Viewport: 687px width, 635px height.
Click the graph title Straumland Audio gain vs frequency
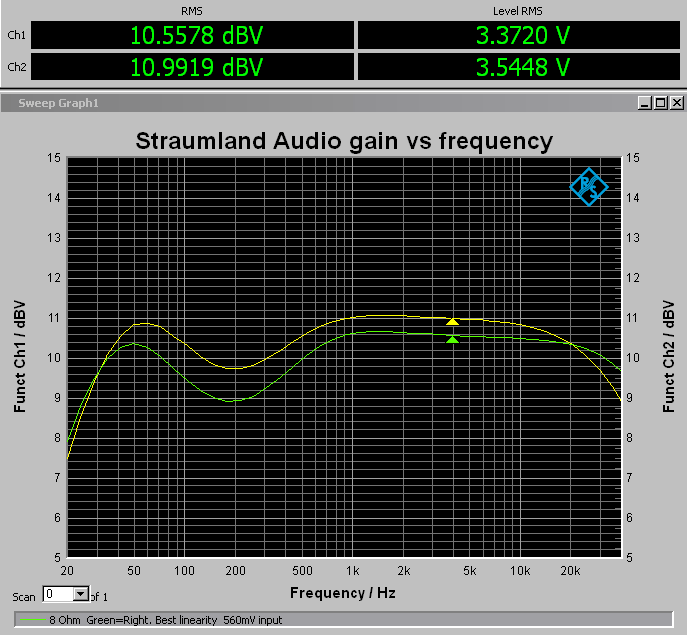pos(344,141)
